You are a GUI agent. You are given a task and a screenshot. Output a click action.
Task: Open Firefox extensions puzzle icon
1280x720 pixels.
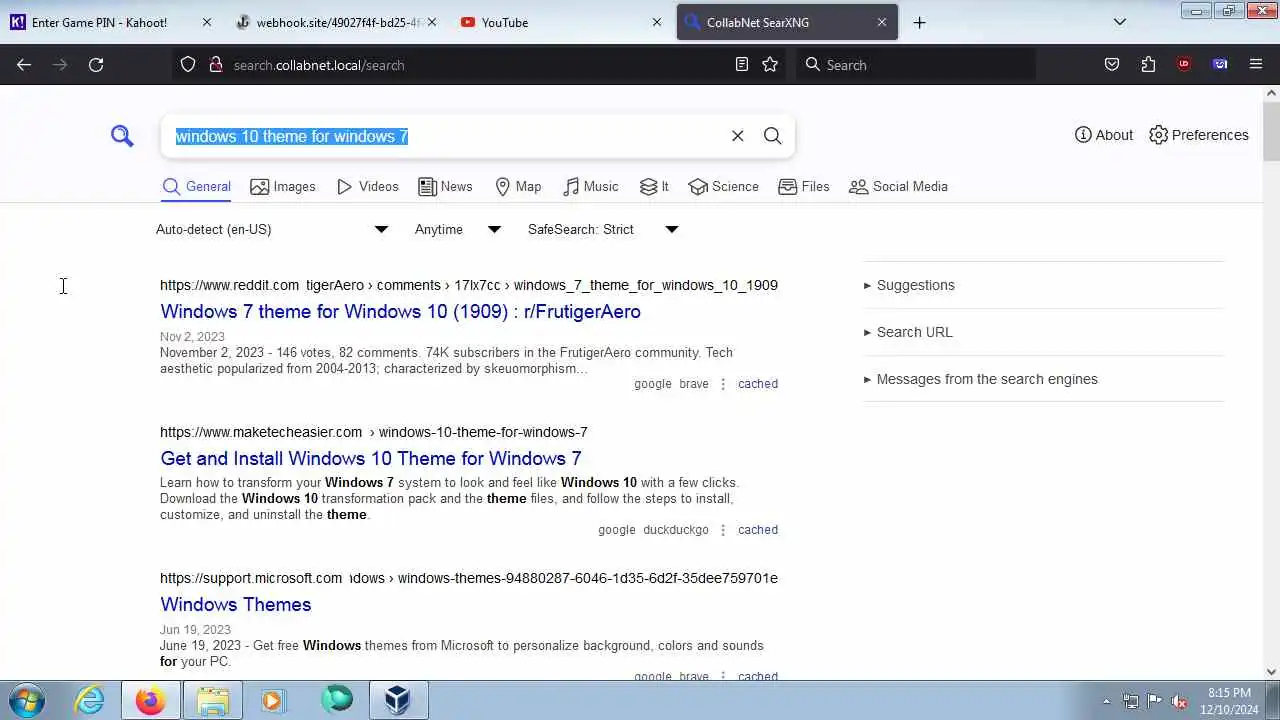click(x=1148, y=65)
